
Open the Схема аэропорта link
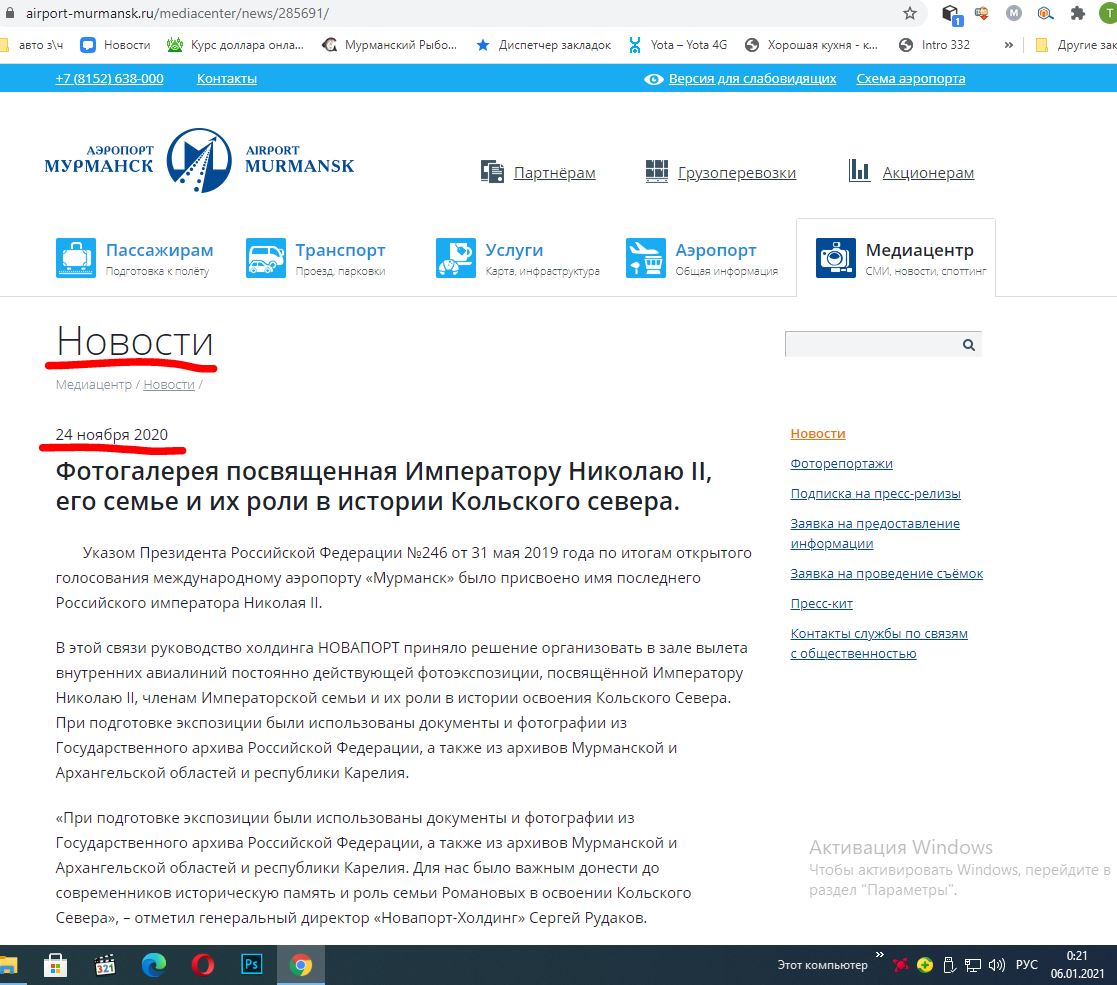click(910, 78)
